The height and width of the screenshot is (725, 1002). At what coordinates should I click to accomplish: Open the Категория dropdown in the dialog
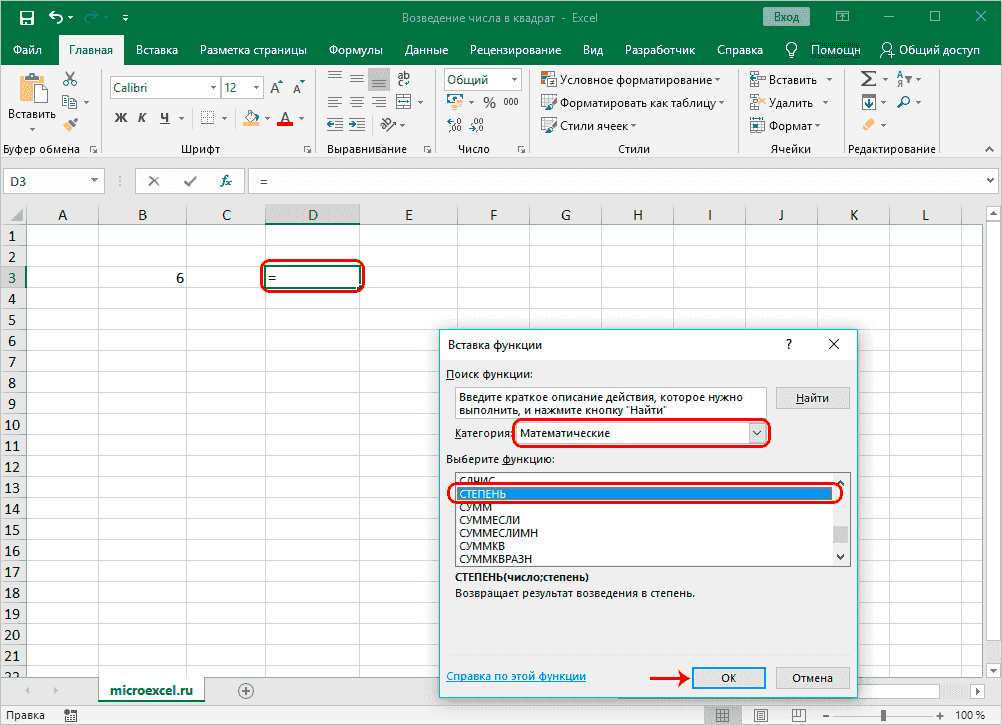[x=757, y=433]
